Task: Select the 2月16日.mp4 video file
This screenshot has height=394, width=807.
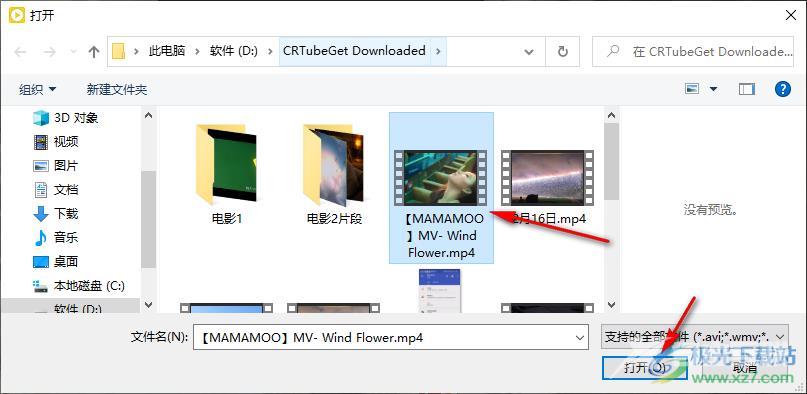Action: click(x=547, y=188)
